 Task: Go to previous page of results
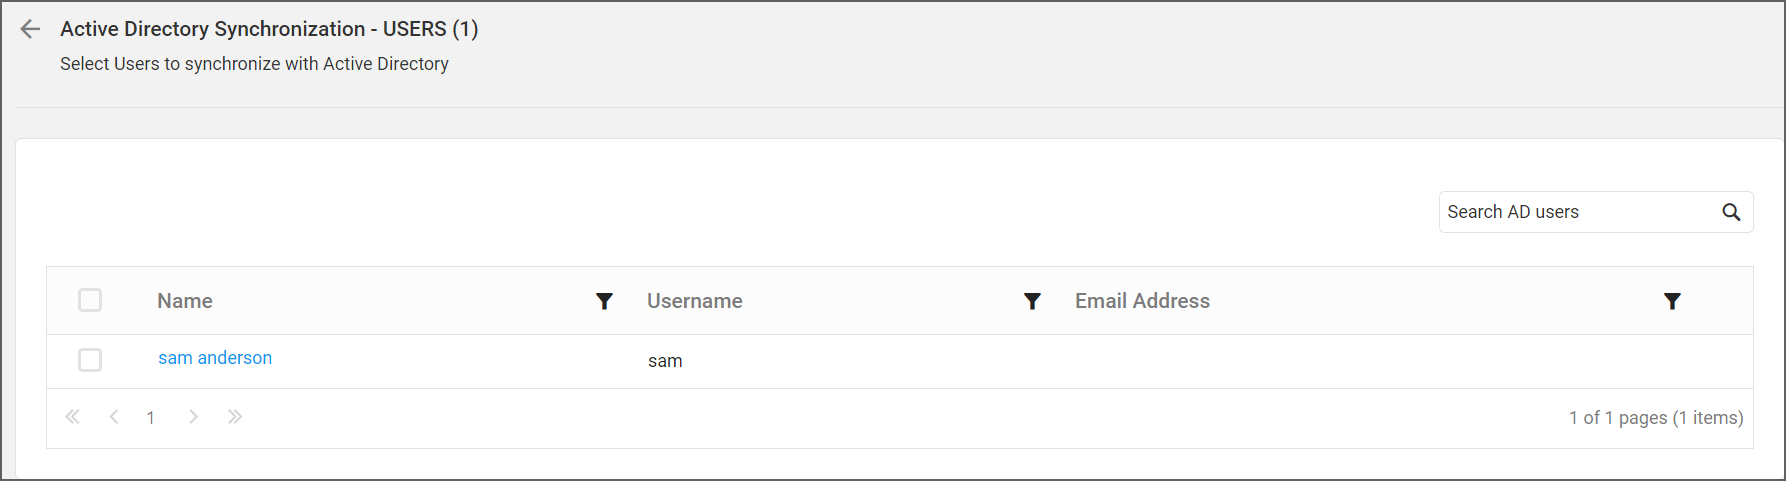pyautogui.click(x=114, y=417)
